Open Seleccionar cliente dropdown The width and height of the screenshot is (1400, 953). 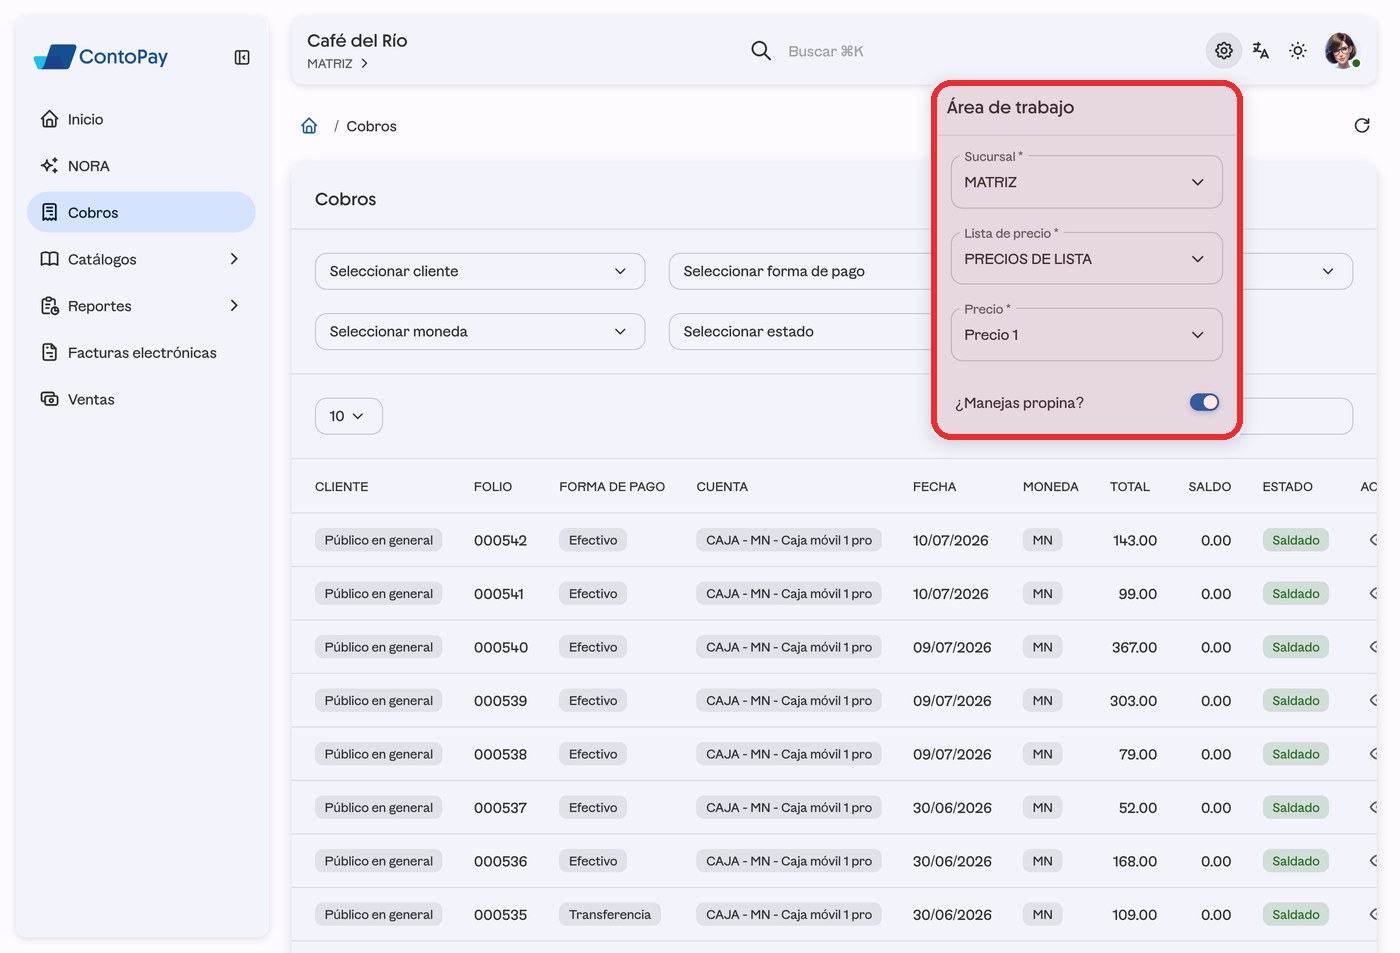[480, 271]
